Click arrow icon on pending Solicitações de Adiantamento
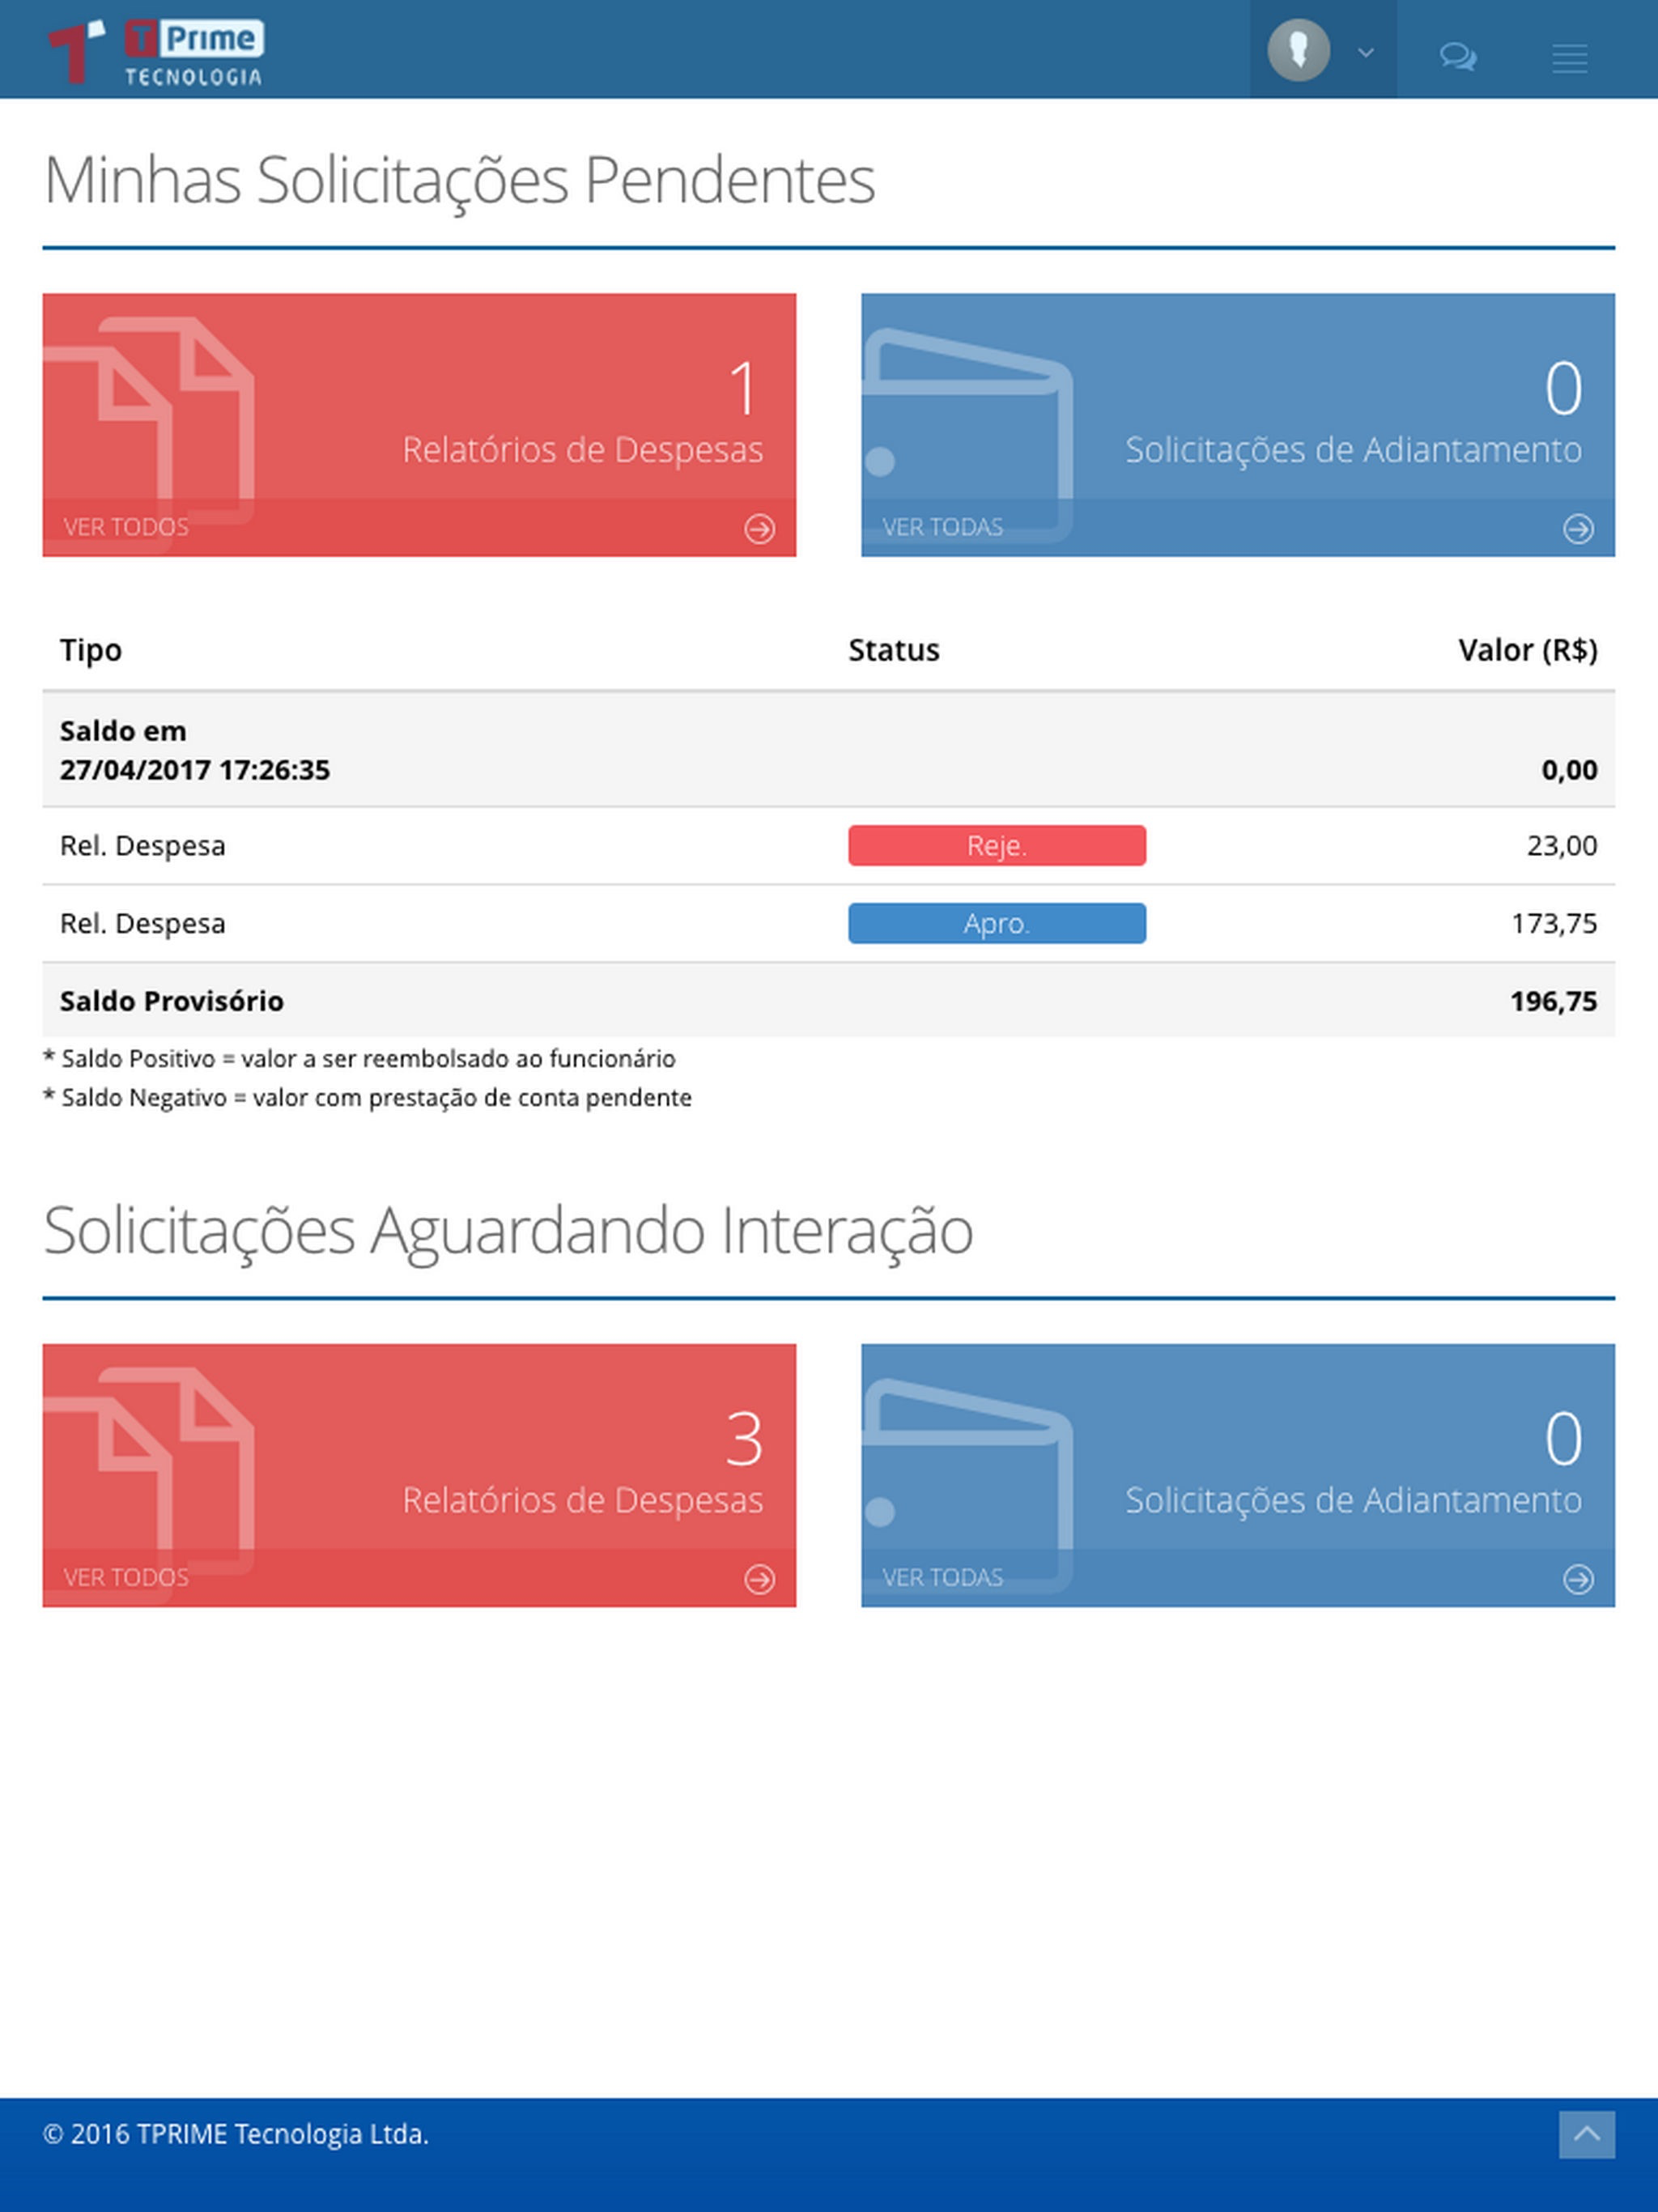The height and width of the screenshot is (2212, 1658). point(1578,528)
